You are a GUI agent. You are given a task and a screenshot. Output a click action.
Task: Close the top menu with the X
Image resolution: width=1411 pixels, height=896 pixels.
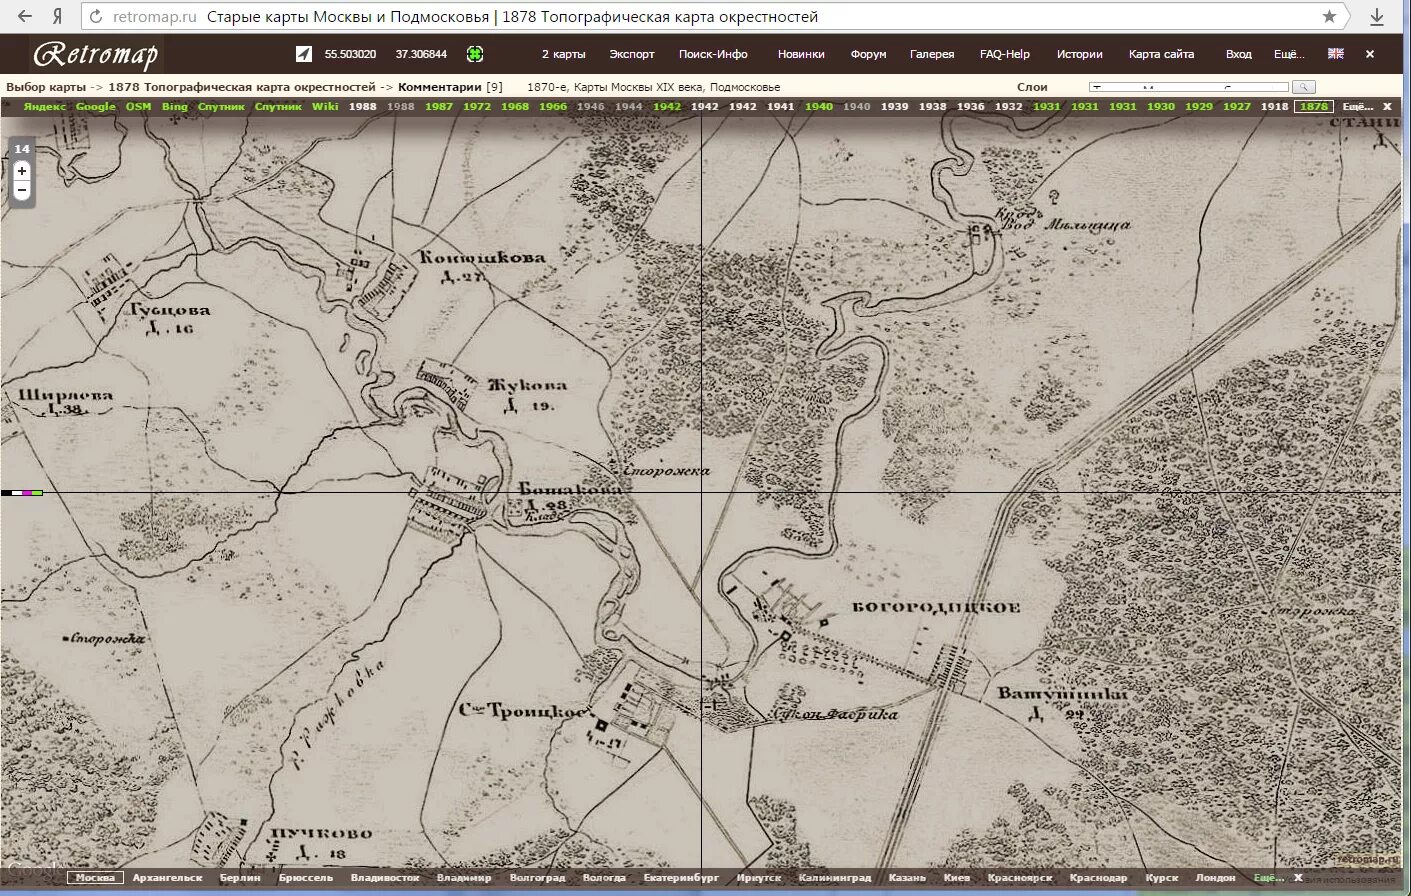point(1370,54)
